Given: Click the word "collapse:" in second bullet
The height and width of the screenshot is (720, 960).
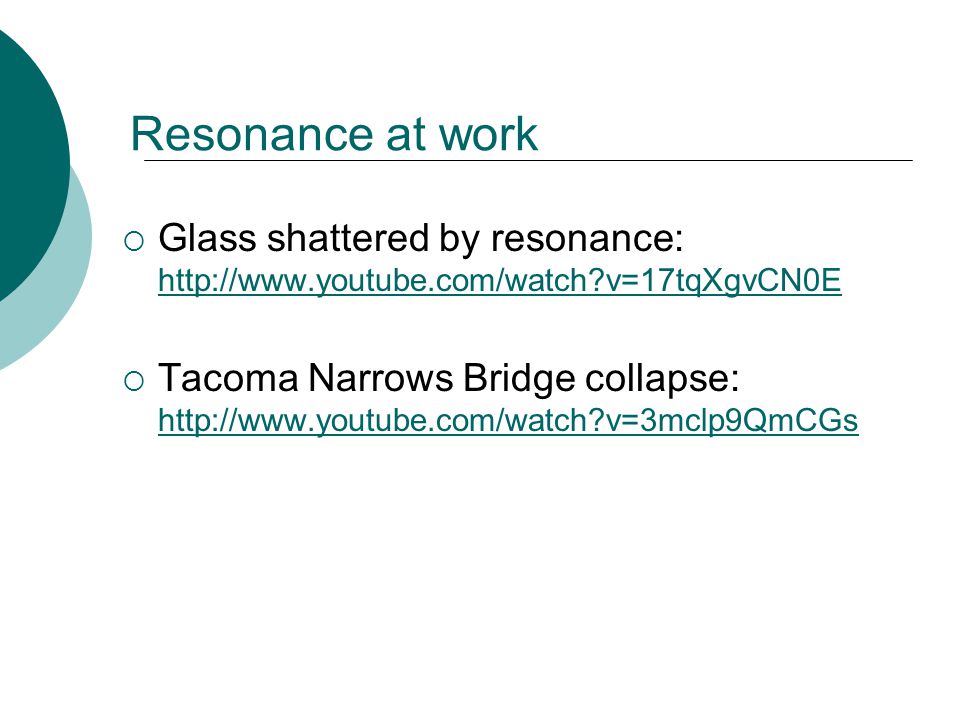Looking at the screenshot, I should coord(662,380).
